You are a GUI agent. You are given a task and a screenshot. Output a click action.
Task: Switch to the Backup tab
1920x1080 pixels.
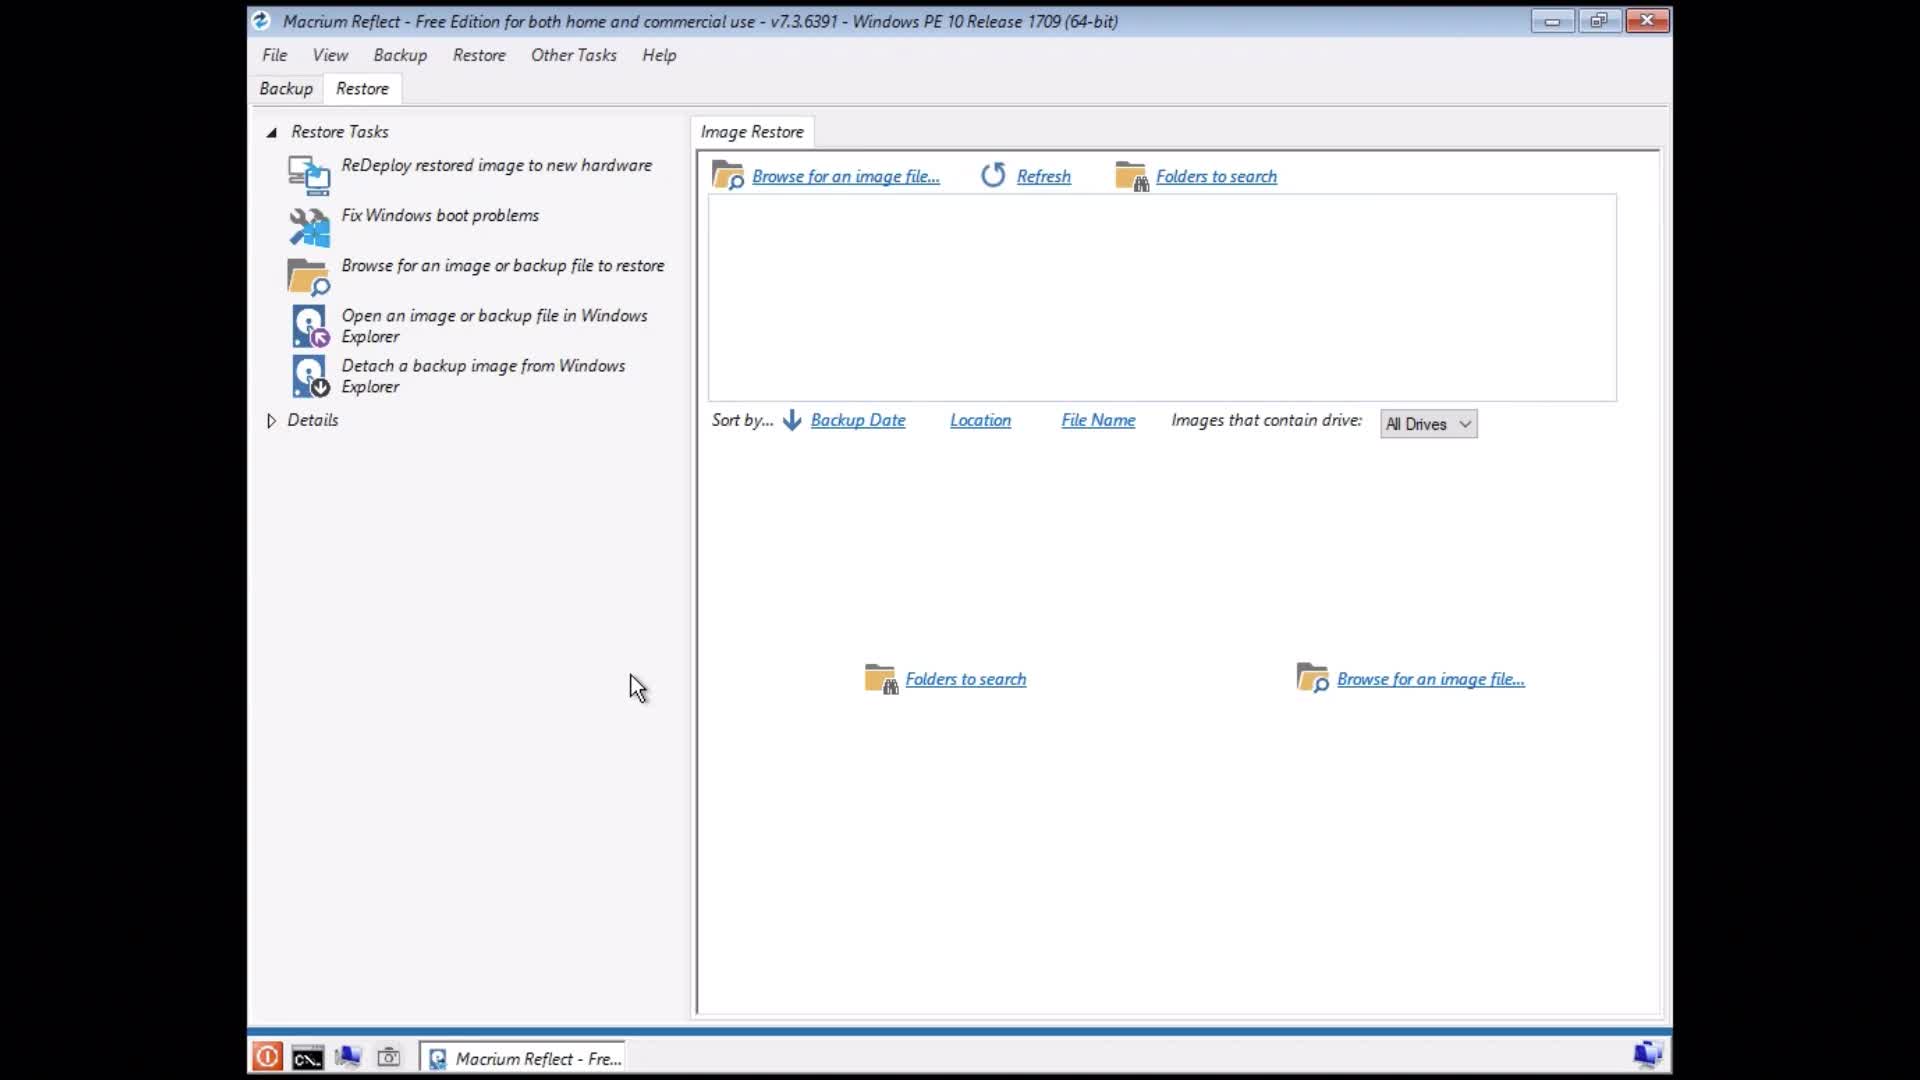pyautogui.click(x=286, y=89)
